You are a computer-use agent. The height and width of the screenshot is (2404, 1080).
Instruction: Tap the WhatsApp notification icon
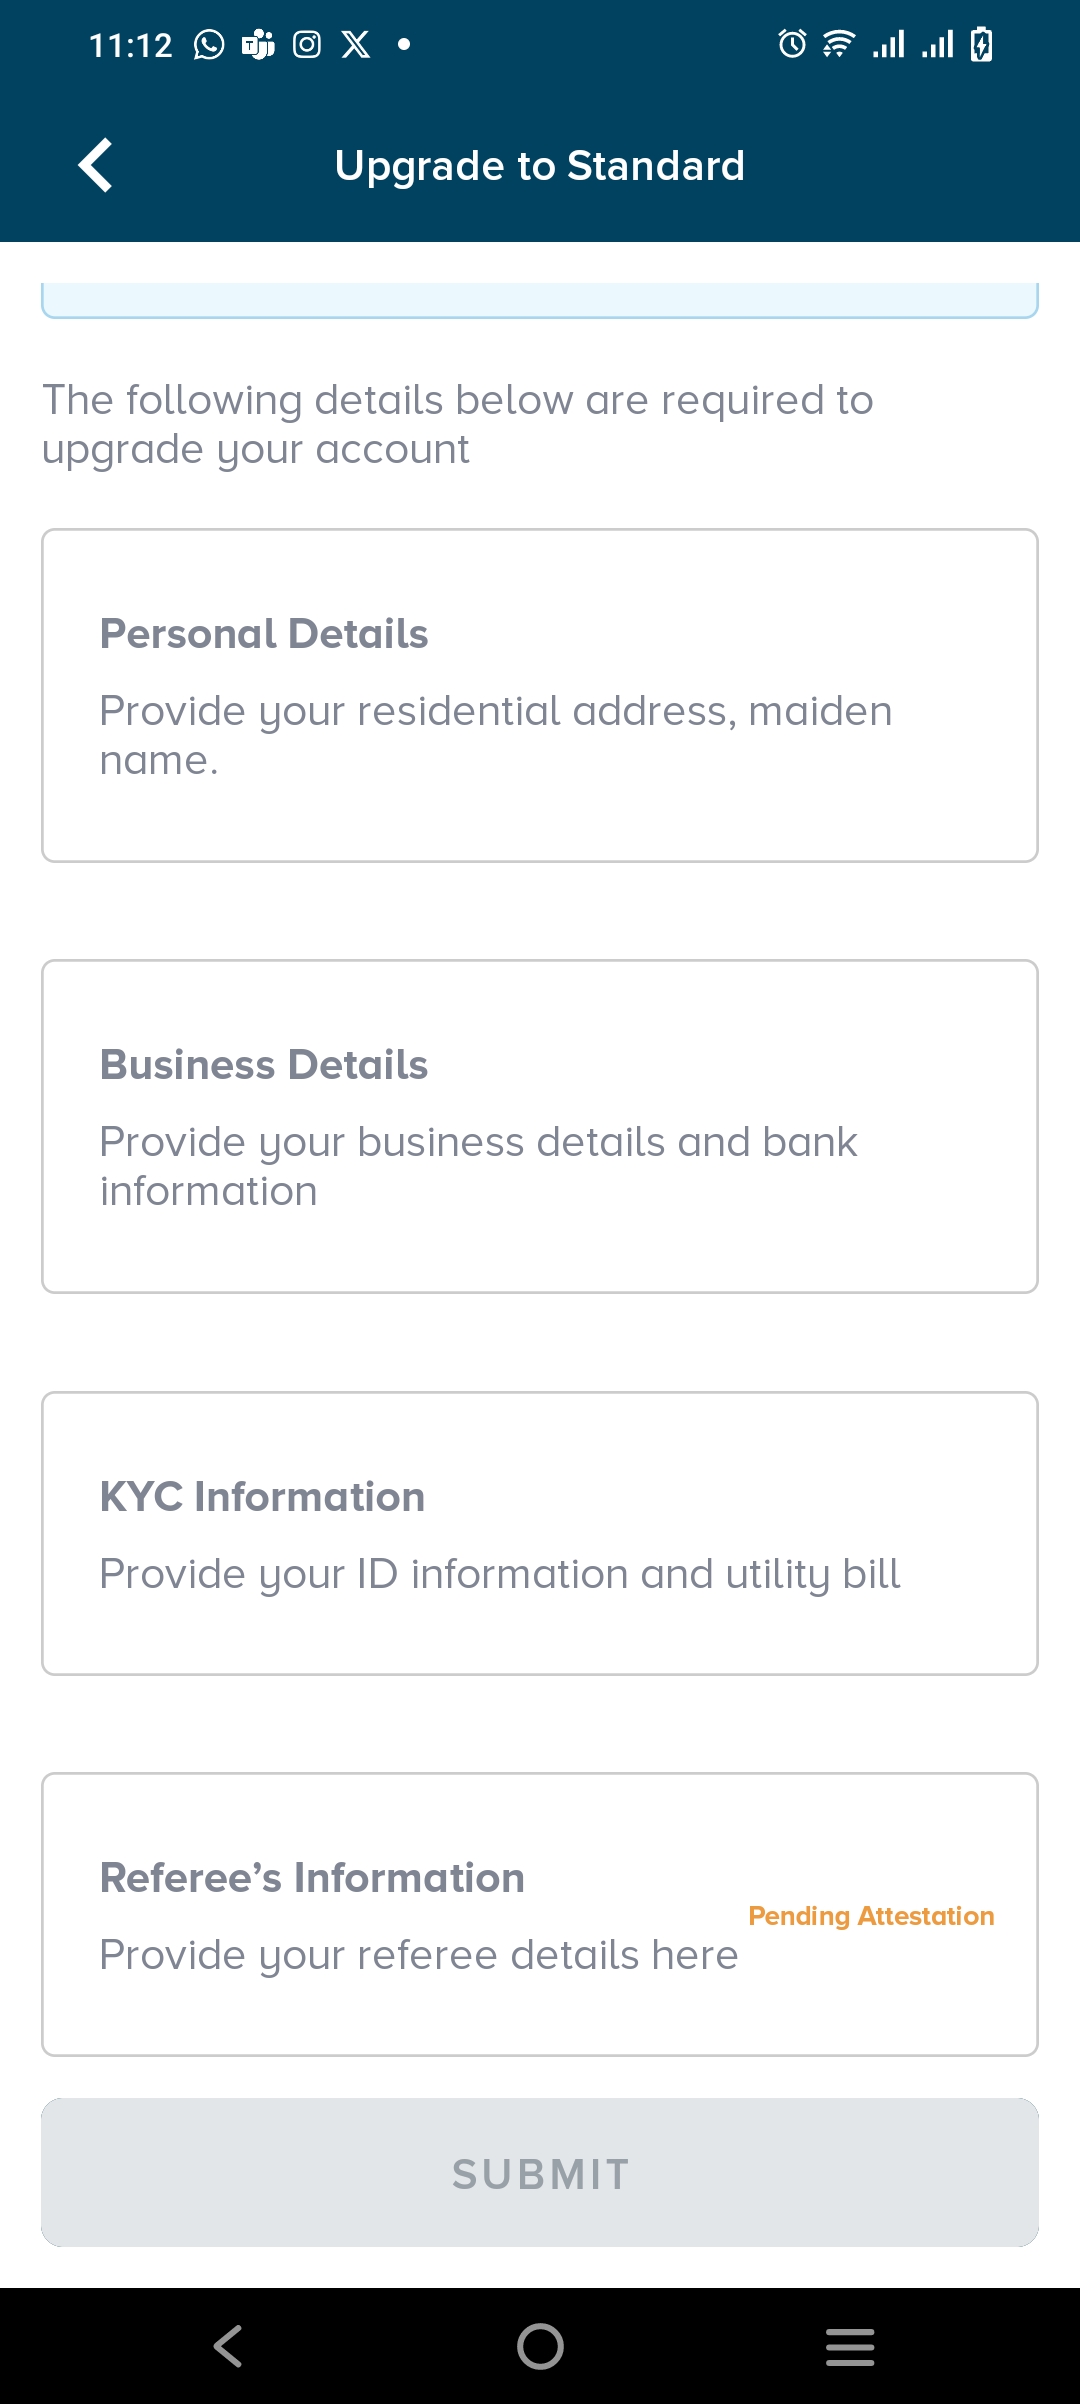click(x=208, y=45)
